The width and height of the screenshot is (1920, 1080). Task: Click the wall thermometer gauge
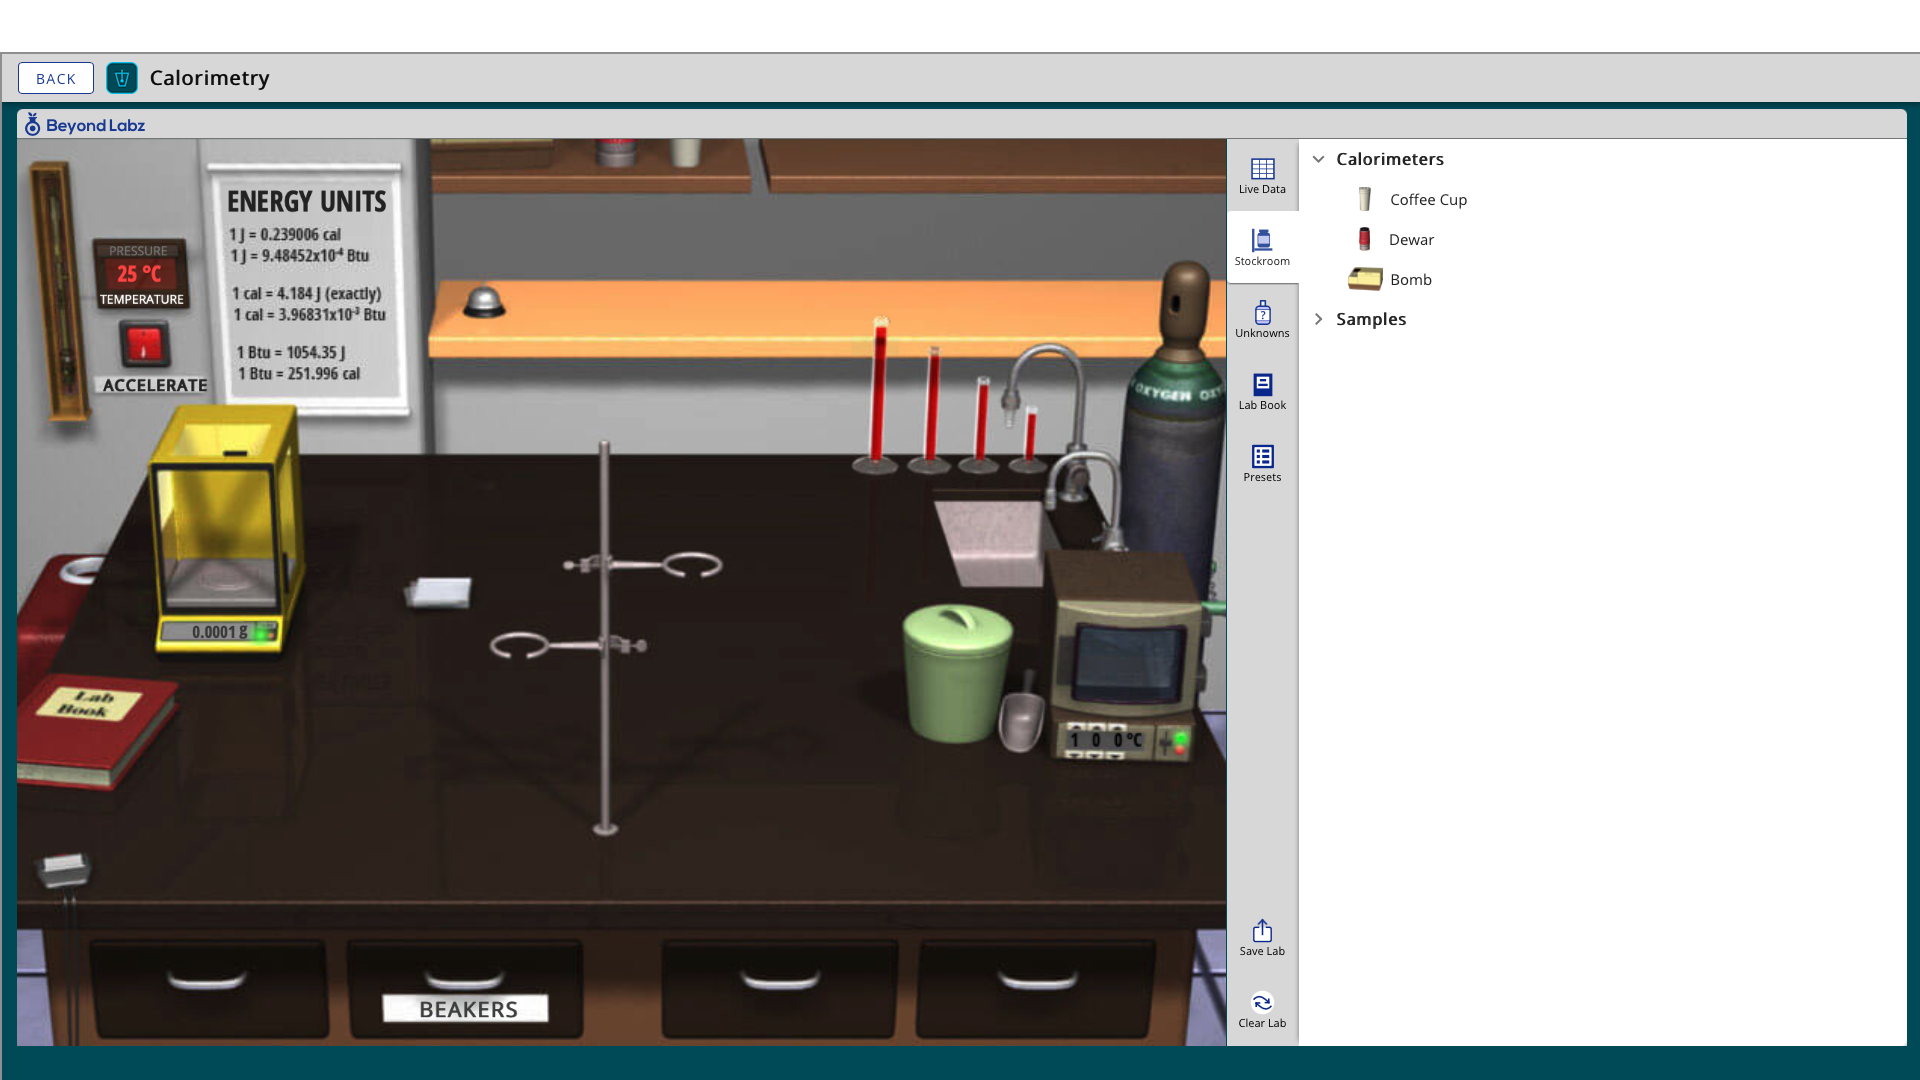click(x=58, y=290)
